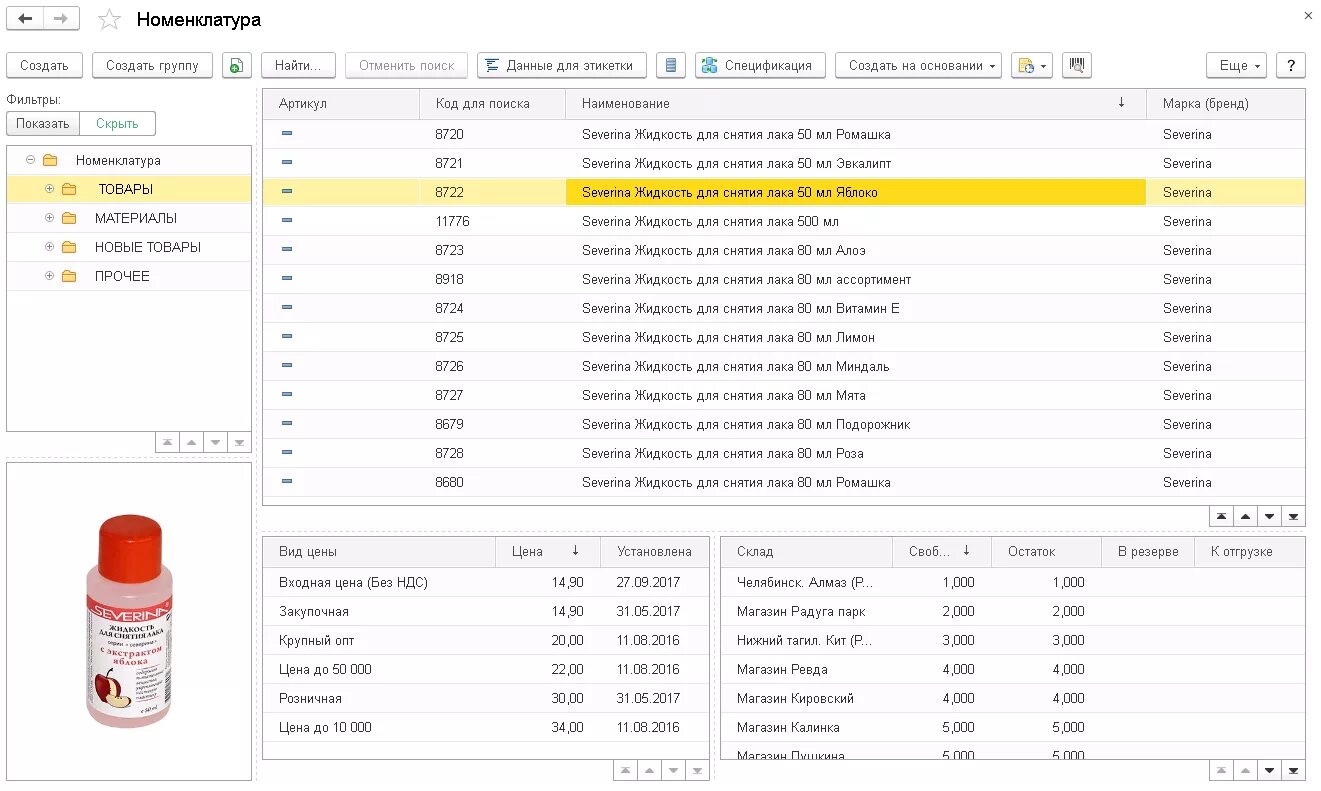Click the copy item icon with green plus

(237, 65)
